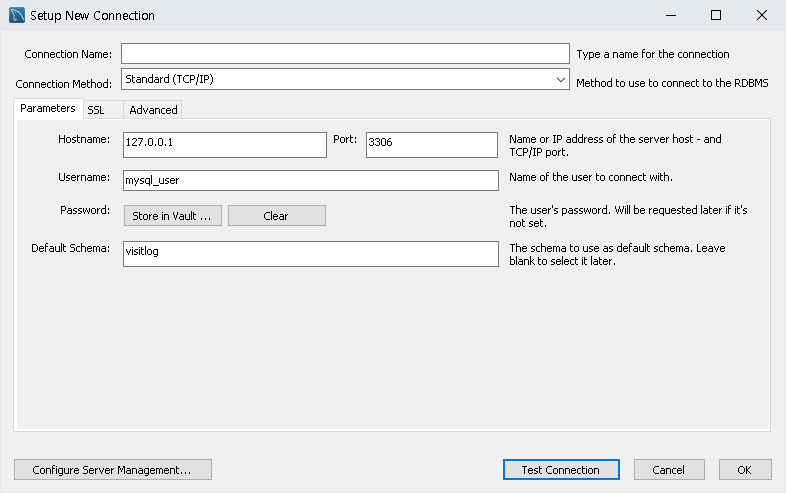This screenshot has width=786, height=493.
Task: Click the 'Password:' label
Action: click(85, 210)
